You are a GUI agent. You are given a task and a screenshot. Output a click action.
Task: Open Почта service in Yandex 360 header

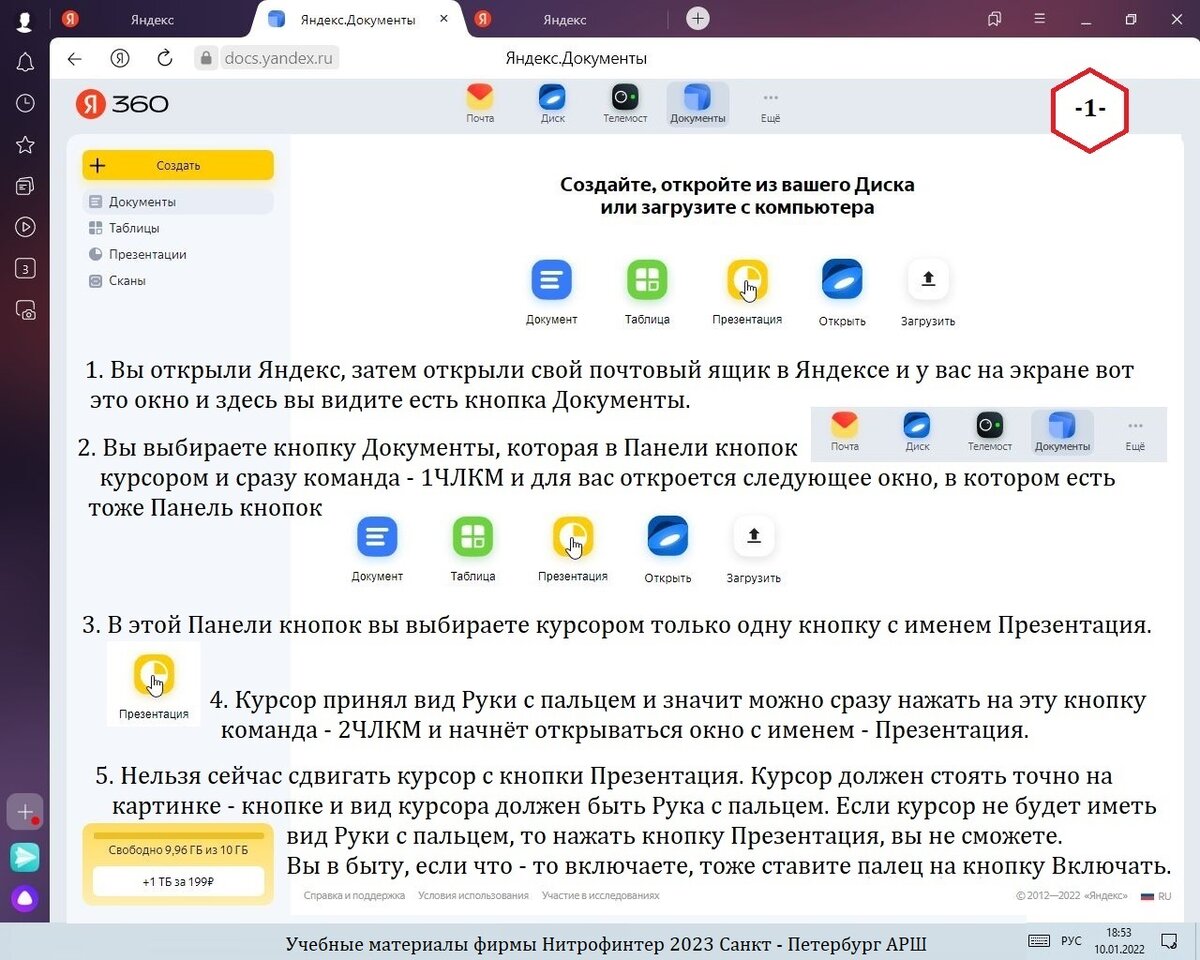[480, 104]
